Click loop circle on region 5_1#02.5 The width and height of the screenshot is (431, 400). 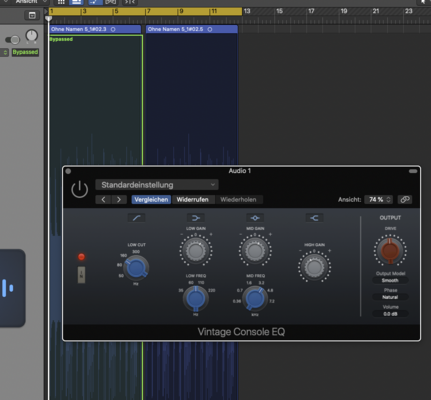(x=210, y=29)
